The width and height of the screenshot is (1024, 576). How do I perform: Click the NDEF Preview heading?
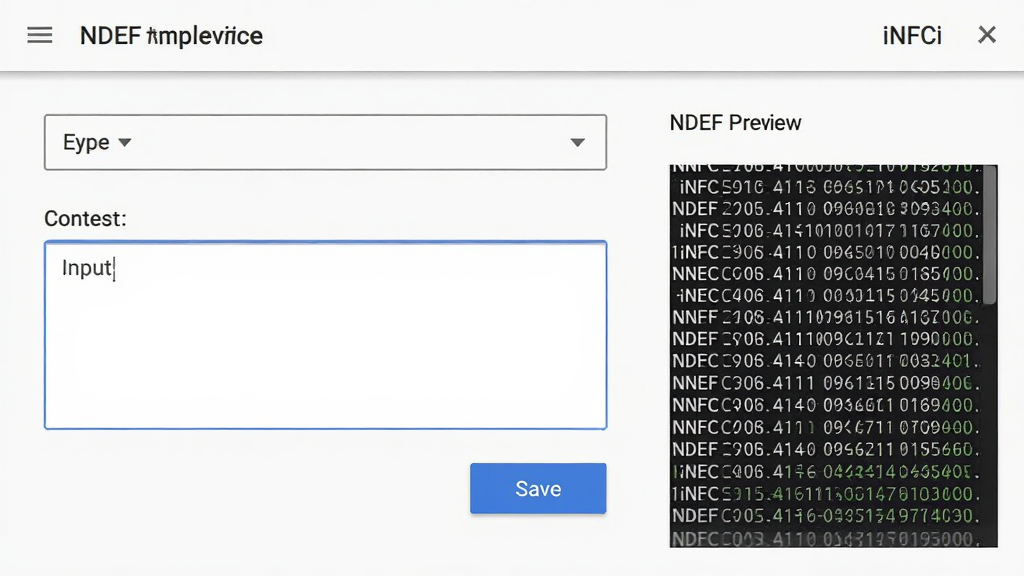735,123
